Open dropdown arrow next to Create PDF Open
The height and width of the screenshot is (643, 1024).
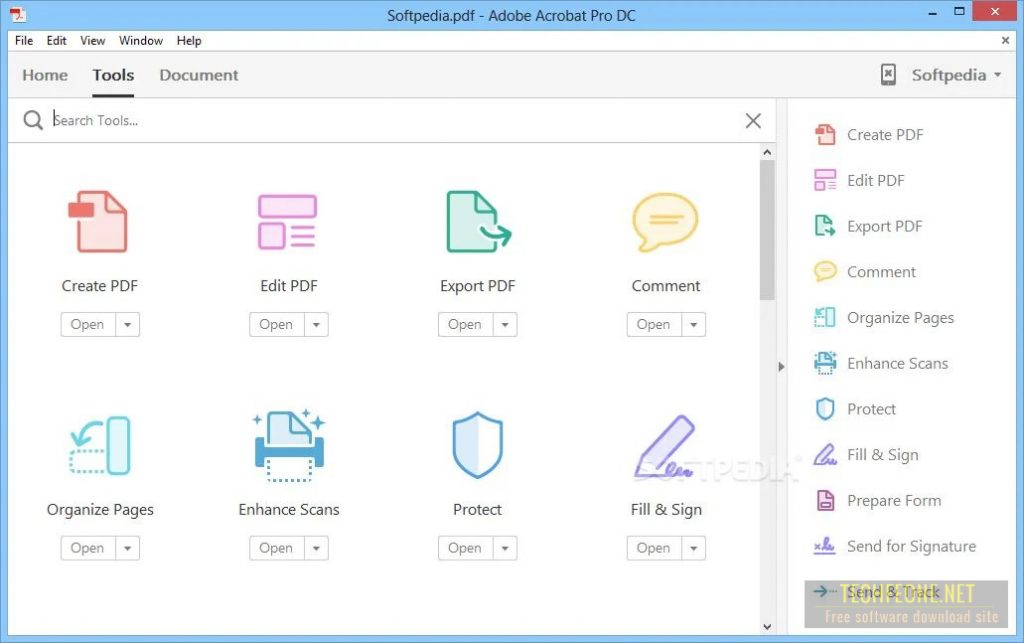[127, 324]
